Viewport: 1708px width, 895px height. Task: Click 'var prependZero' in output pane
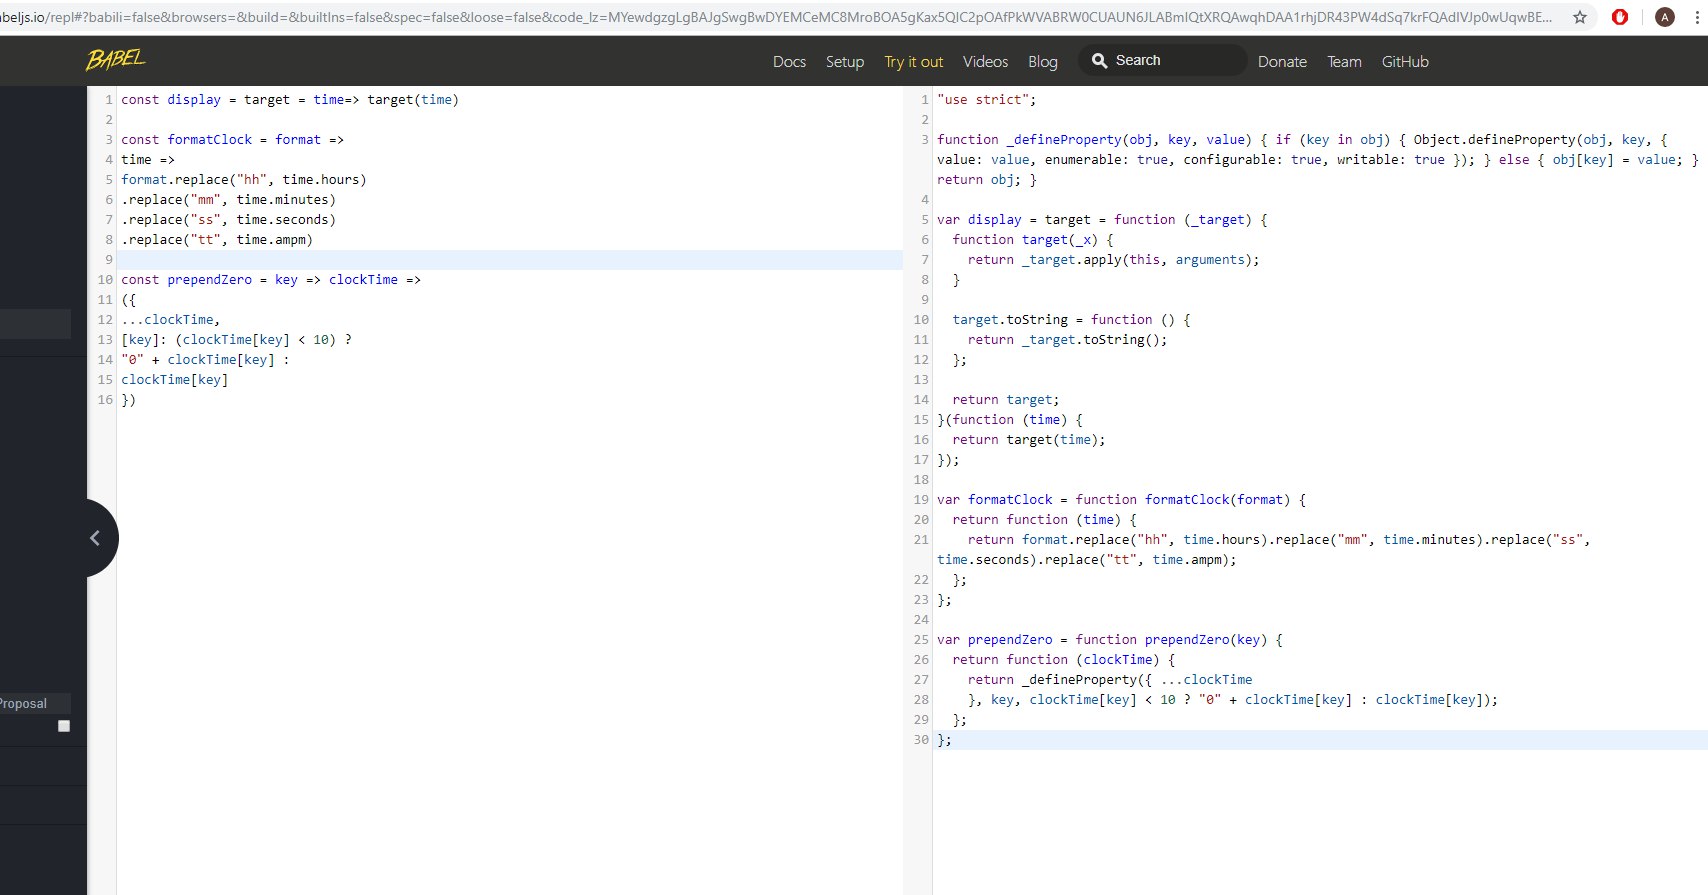click(995, 640)
